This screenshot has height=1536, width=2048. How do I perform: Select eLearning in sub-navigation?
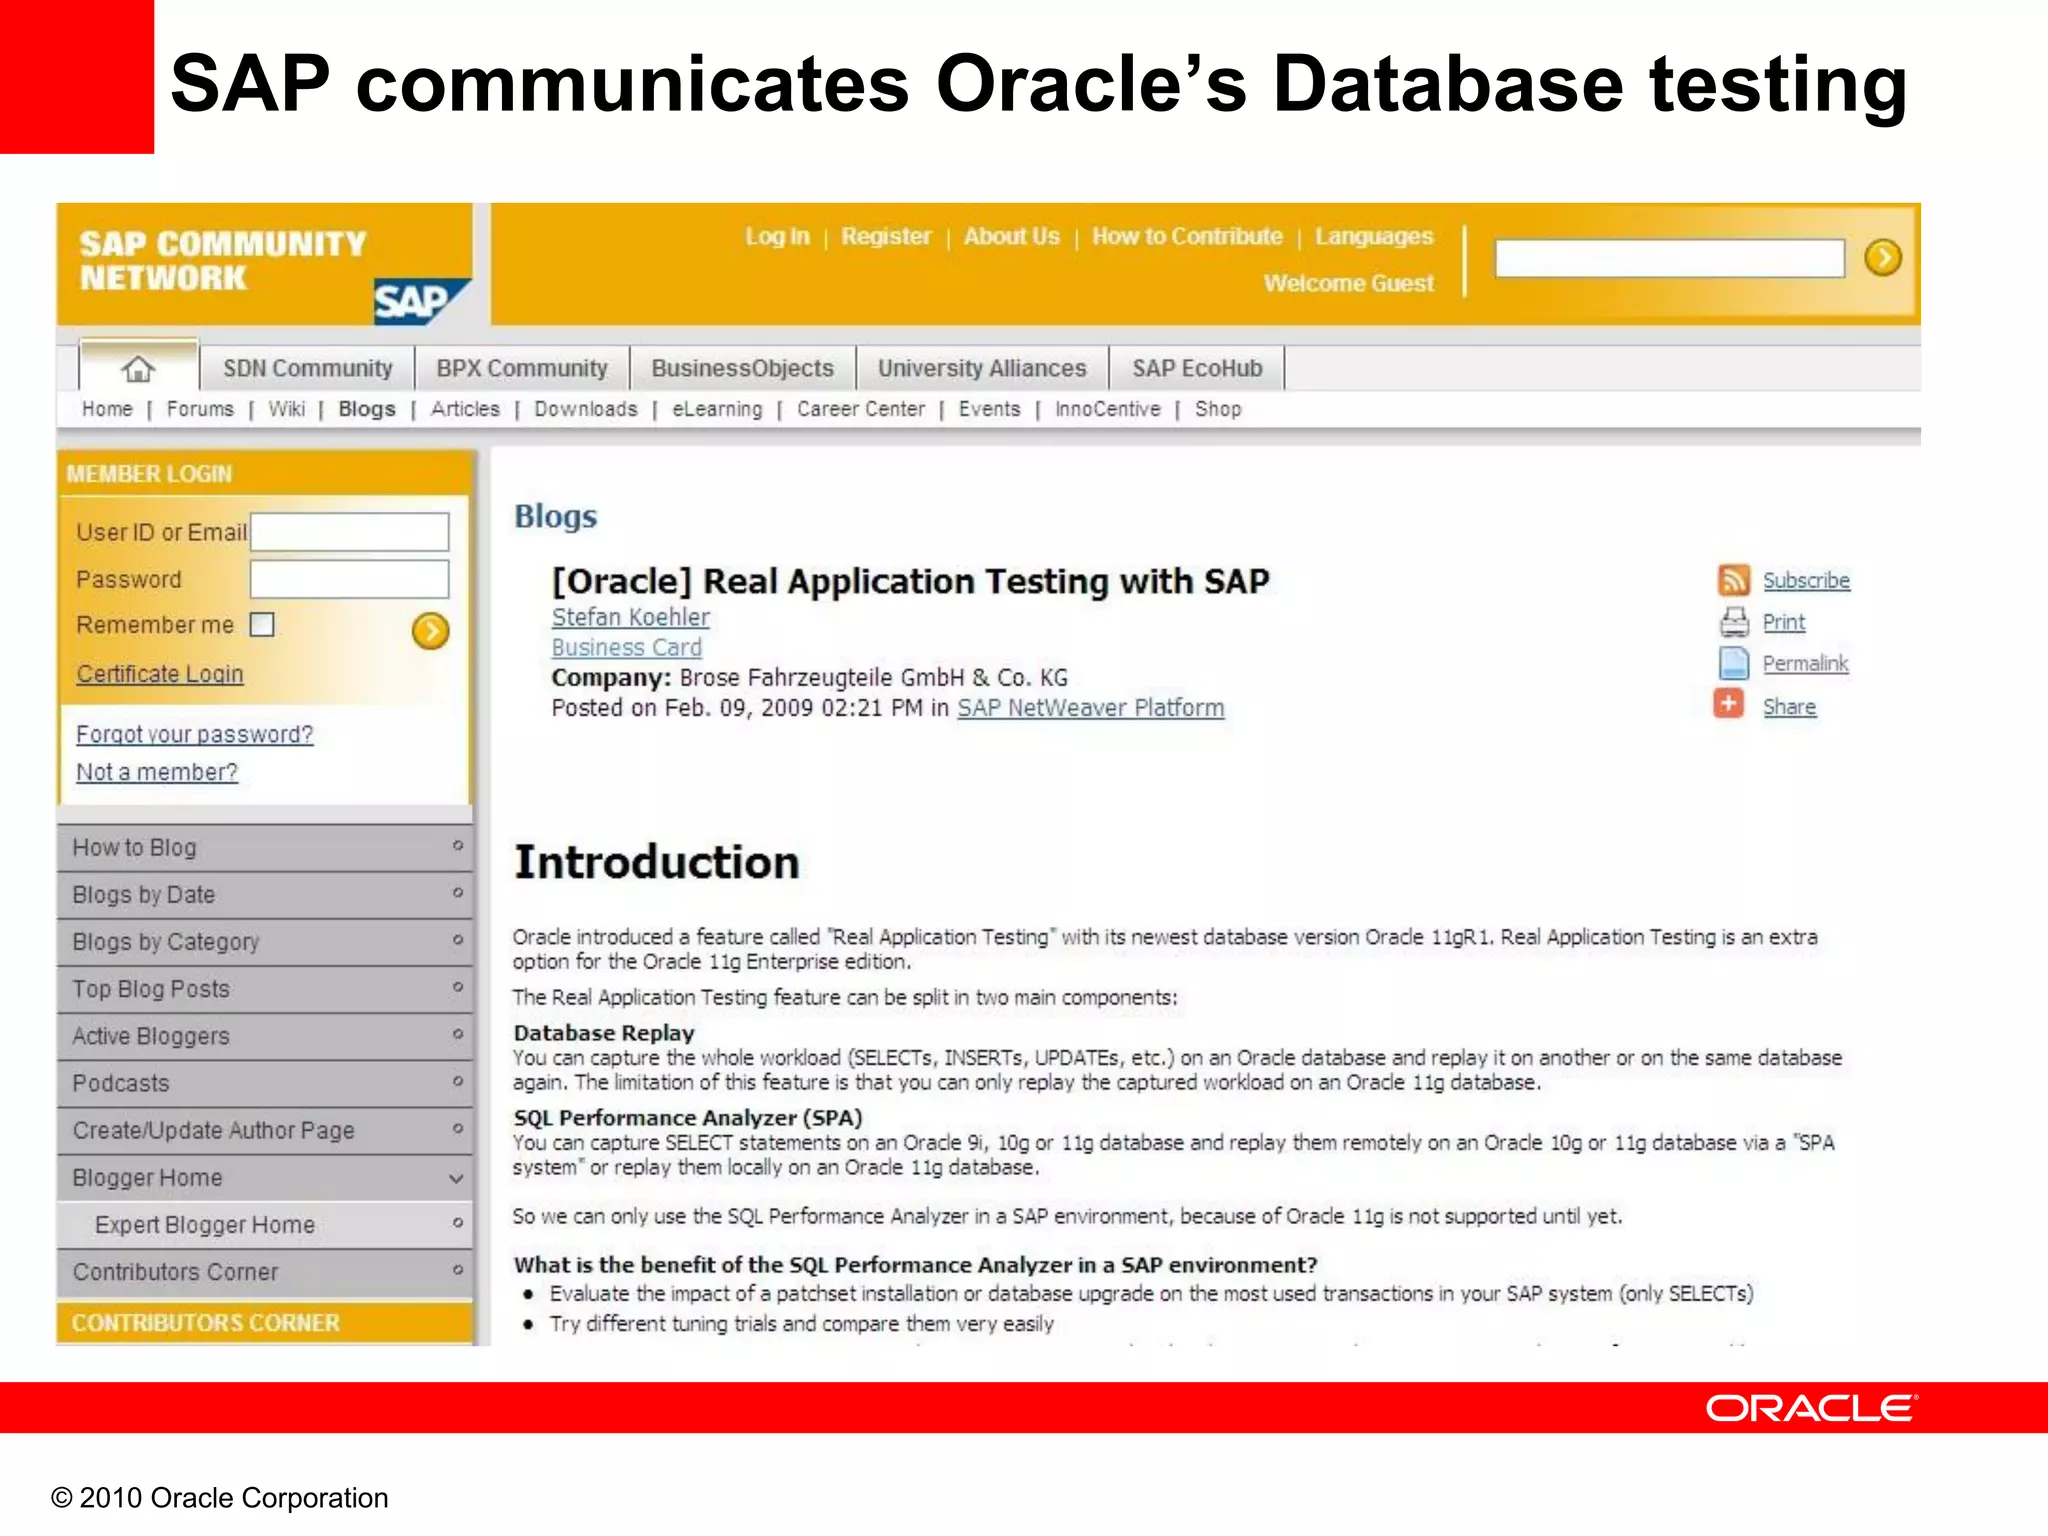[717, 409]
